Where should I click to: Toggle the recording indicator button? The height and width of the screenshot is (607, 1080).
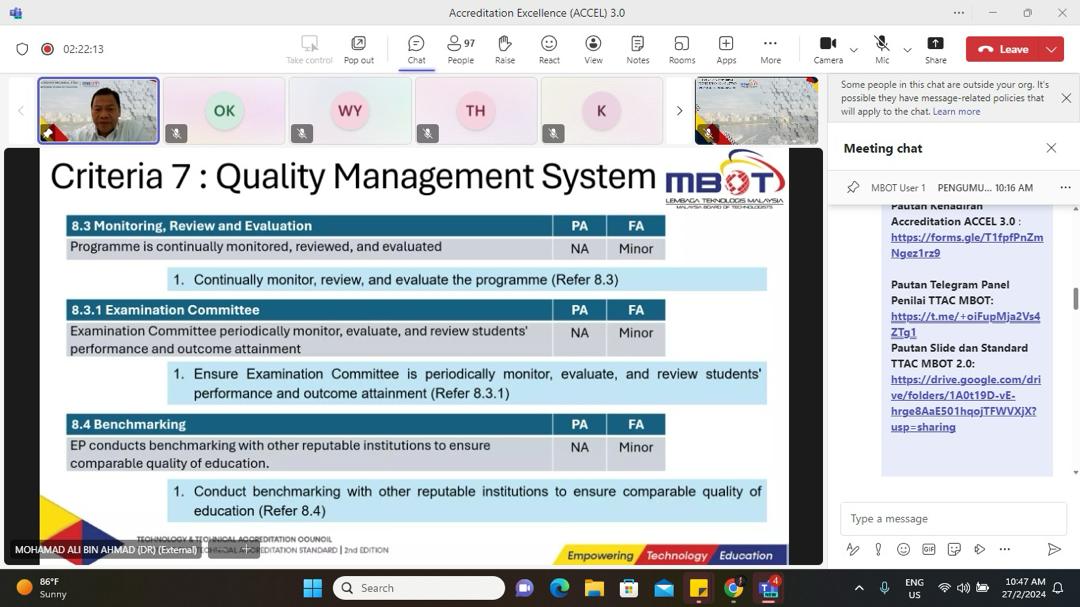pos(47,49)
